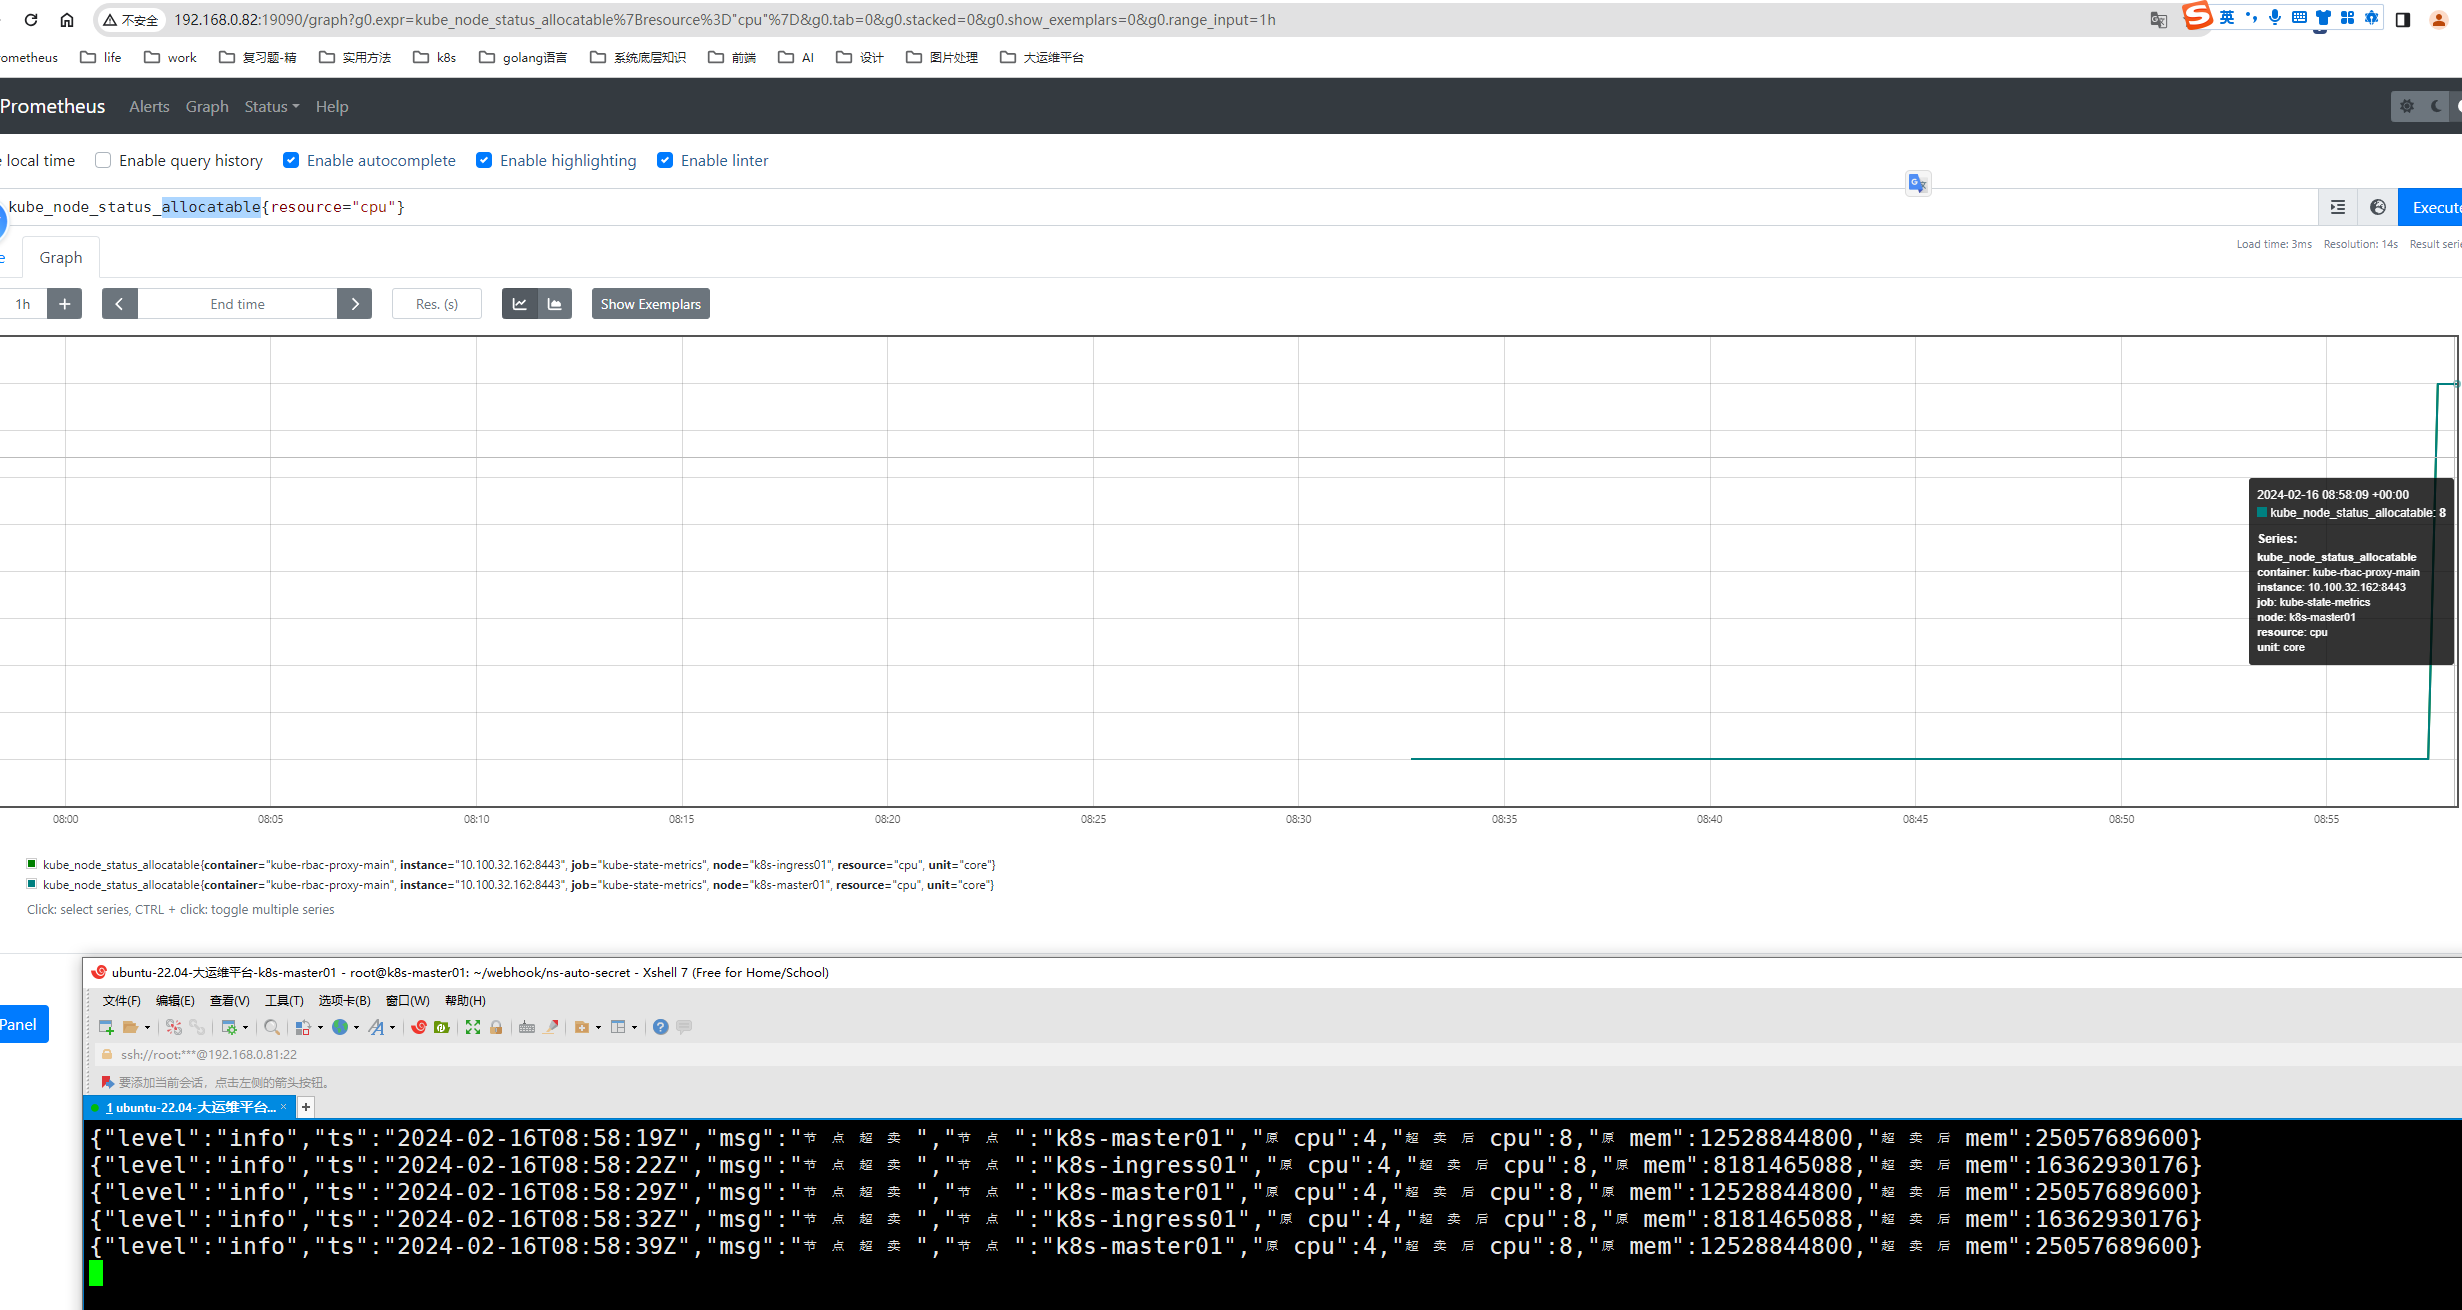The height and width of the screenshot is (1310, 2462).
Task: Open the metrics explorer globe icon
Action: (x=2377, y=207)
